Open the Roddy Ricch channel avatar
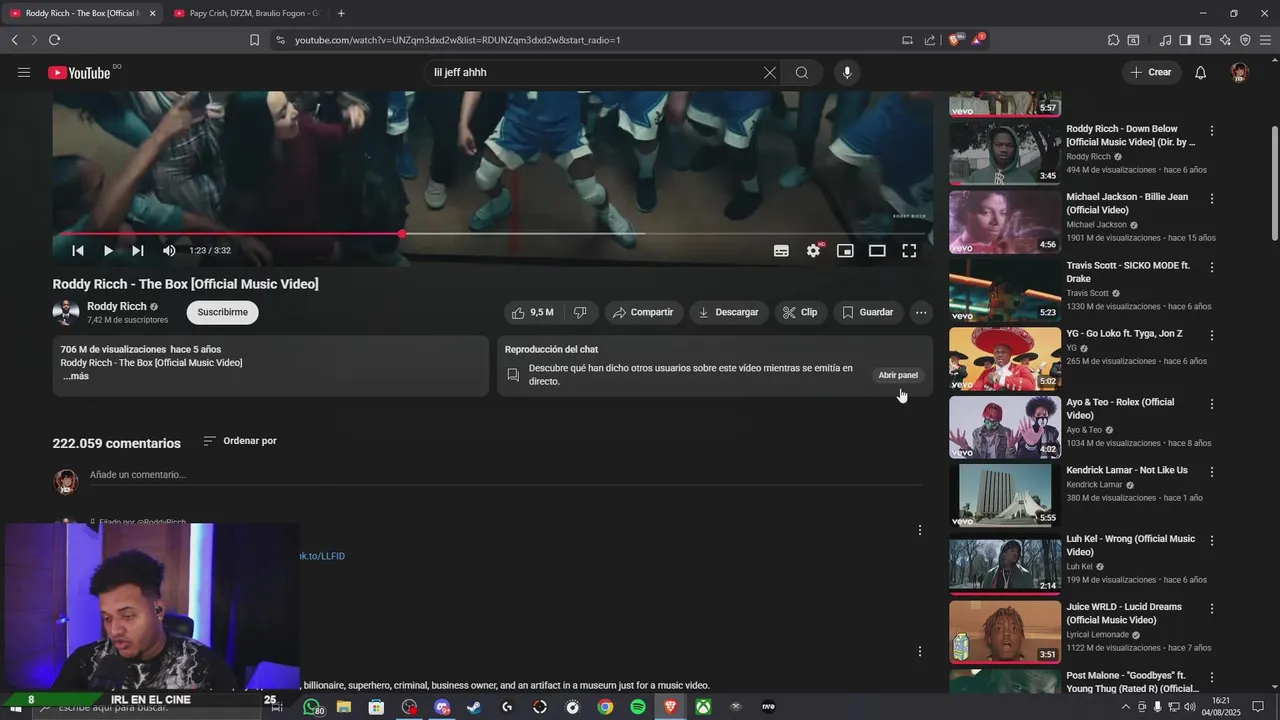This screenshot has width=1280, height=720. [x=66, y=312]
